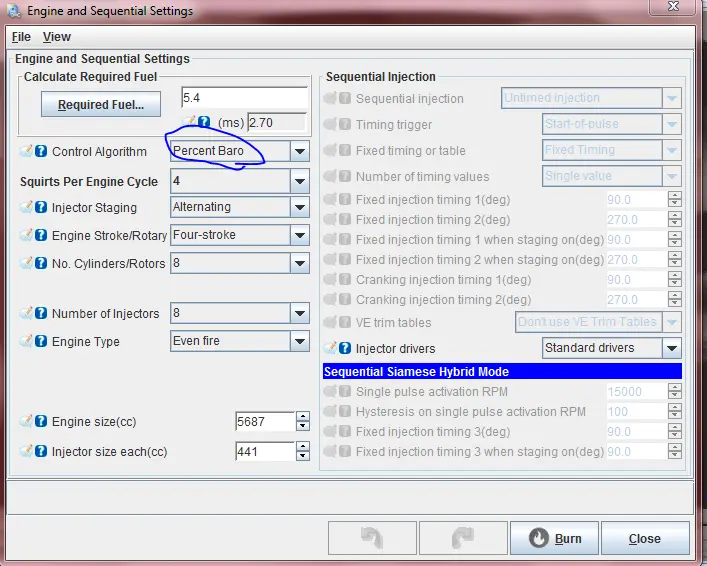Click Single pulse activation RPM 15000 field
The image size is (707, 566).
click(x=637, y=391)
